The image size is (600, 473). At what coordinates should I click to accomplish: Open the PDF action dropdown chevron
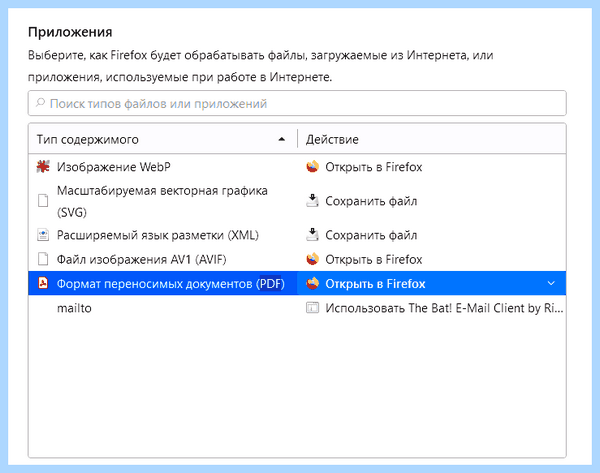coord(551,283)
